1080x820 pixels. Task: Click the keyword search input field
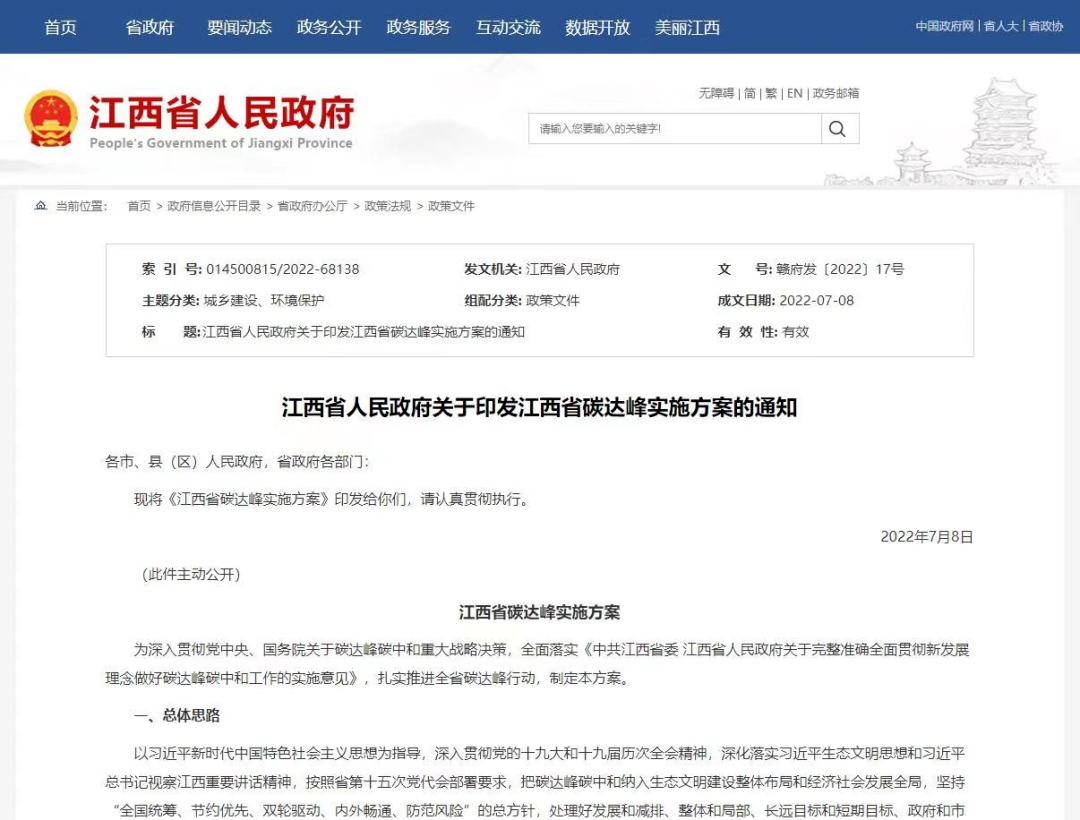675,129
